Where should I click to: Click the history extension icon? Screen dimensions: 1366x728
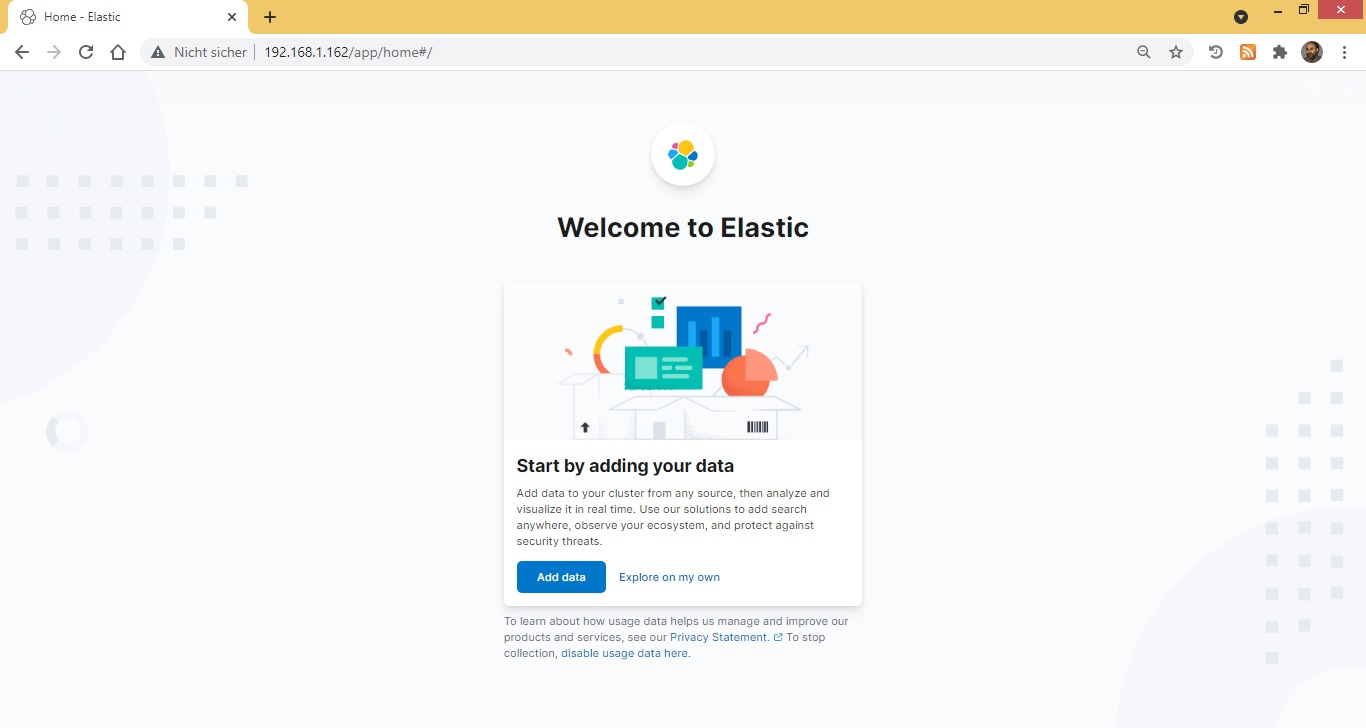(x=1216, y=52)
